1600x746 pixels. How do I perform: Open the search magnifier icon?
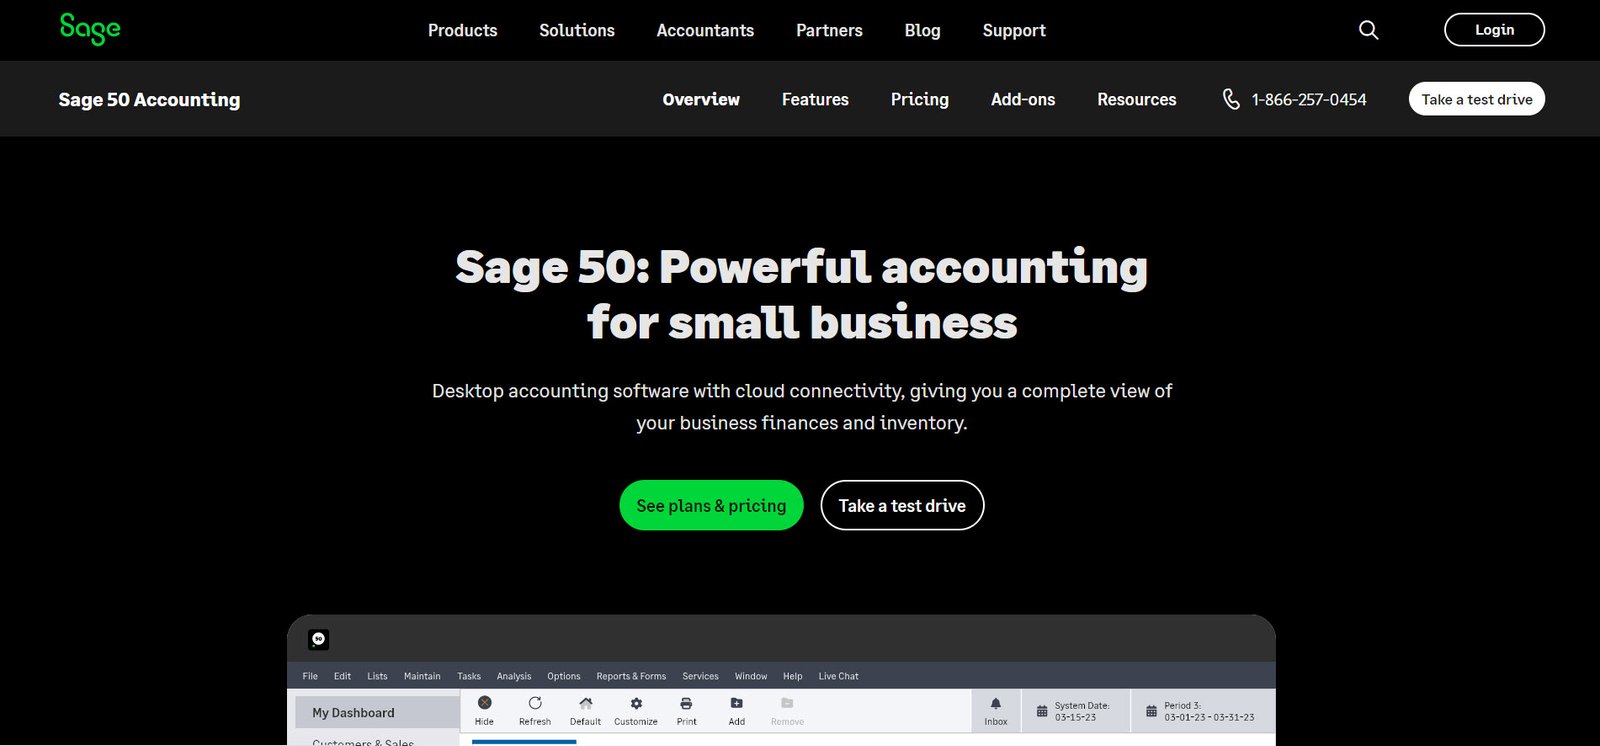click(x=1369, y=30)
